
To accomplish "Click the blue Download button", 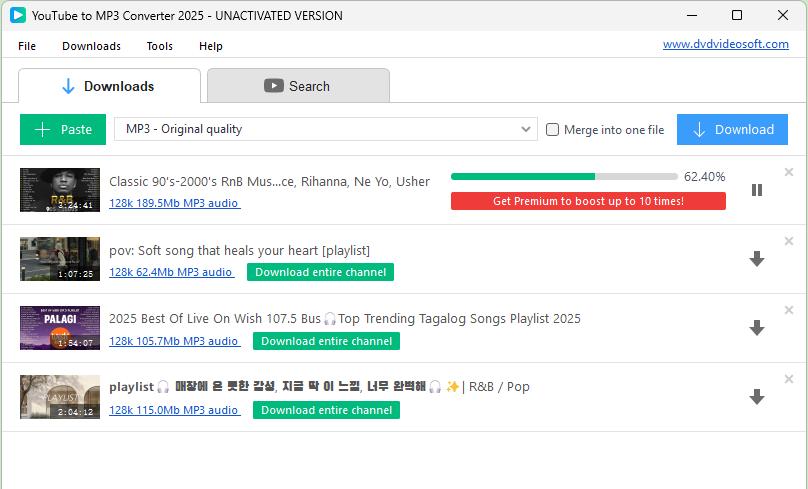I will click(732, 129).
